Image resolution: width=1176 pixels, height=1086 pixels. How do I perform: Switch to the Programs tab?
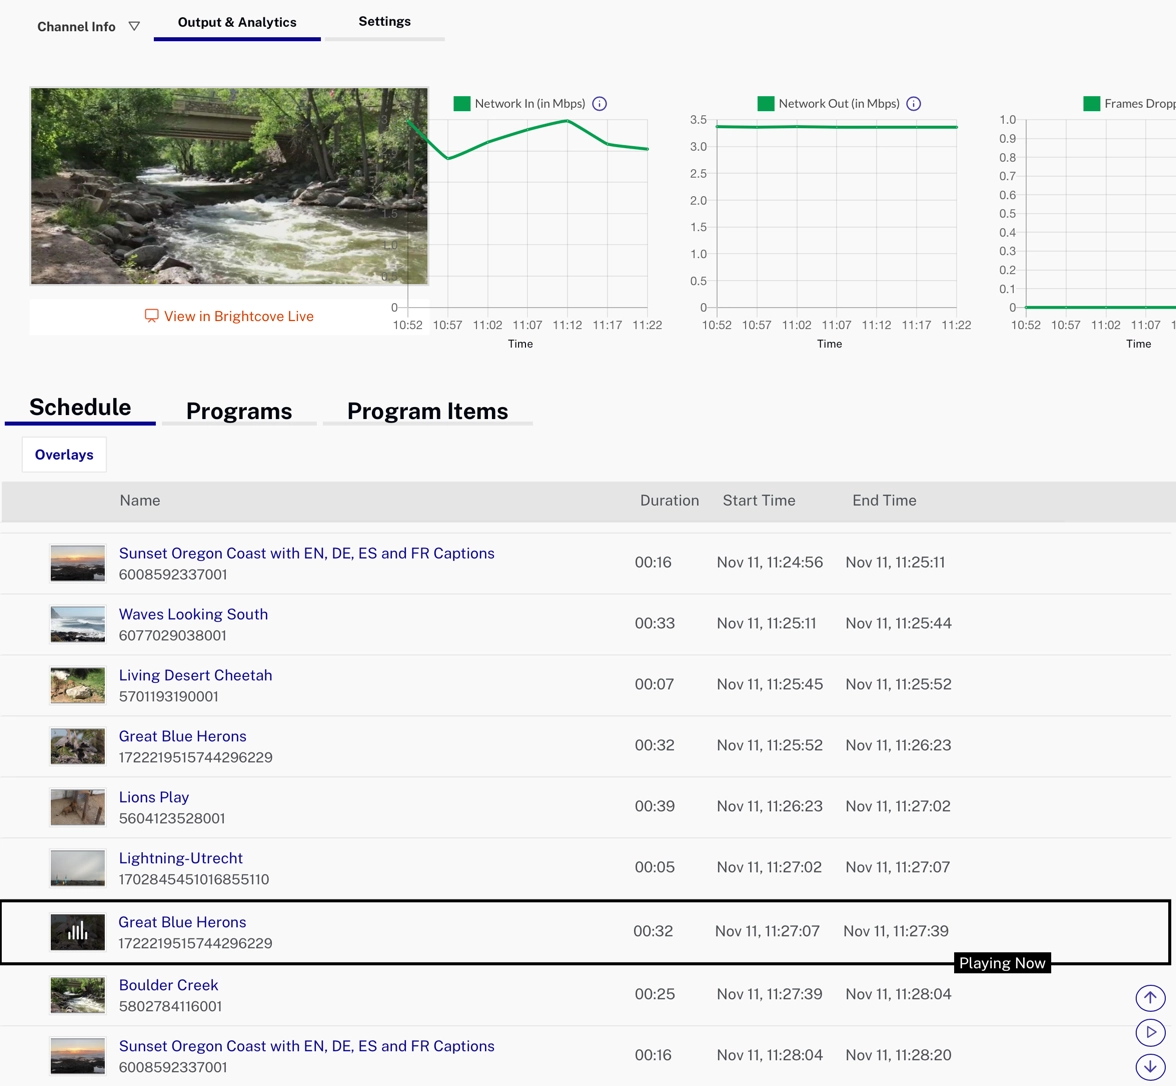click(x=239, y=411)
